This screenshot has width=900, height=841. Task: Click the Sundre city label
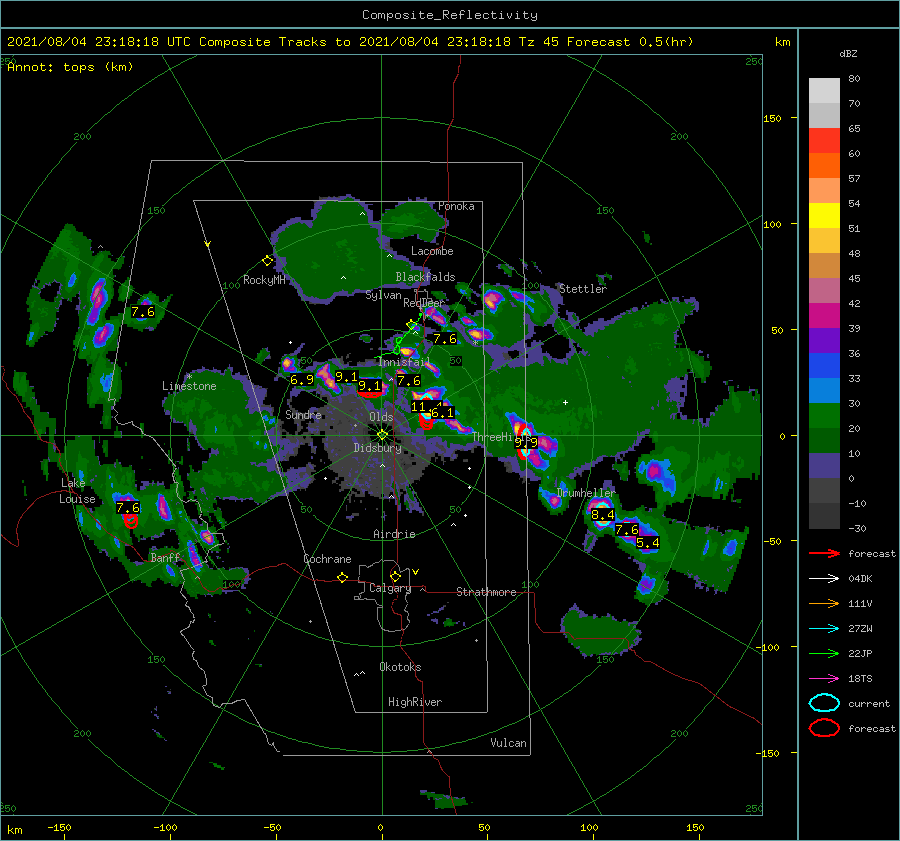click(303, 414)
